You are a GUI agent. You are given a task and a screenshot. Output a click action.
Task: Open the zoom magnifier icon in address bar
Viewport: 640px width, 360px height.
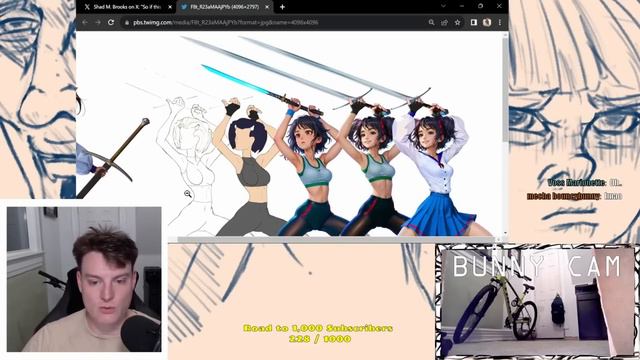(x=431, y=22)
